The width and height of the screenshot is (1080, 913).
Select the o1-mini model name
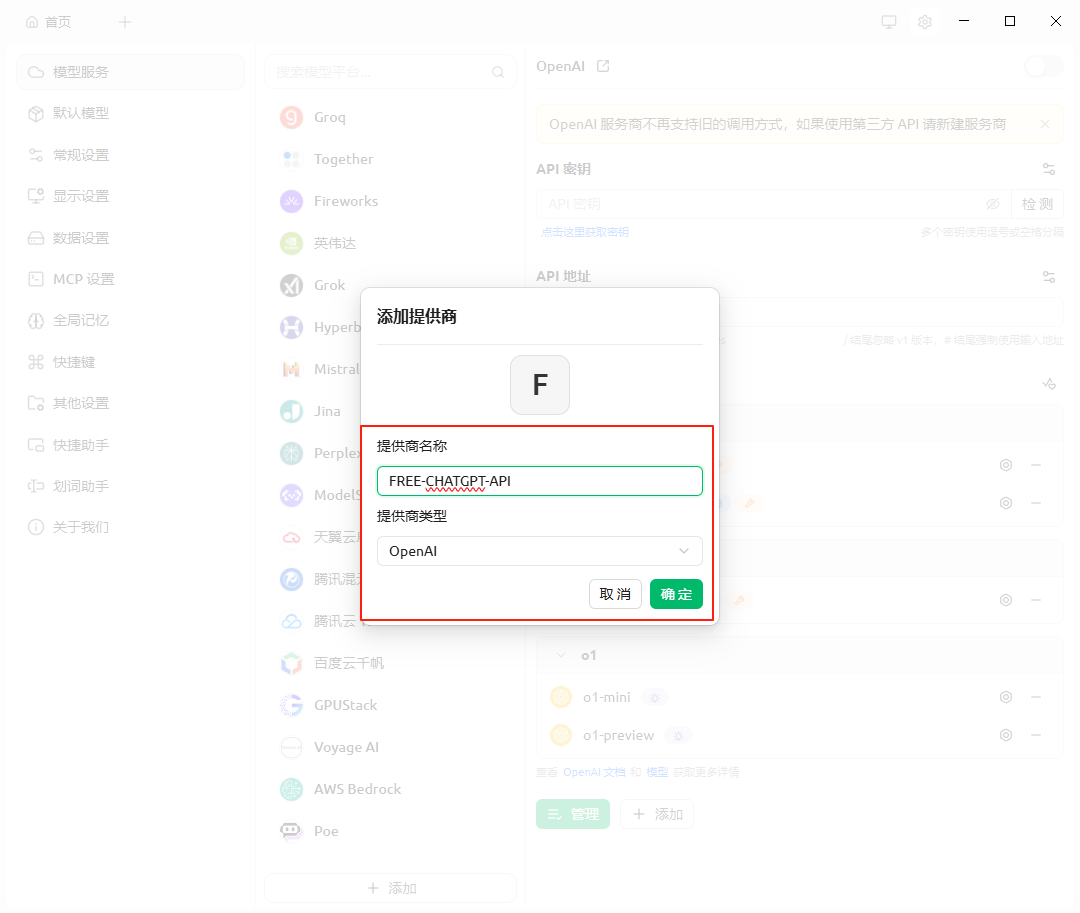[607, 697]
